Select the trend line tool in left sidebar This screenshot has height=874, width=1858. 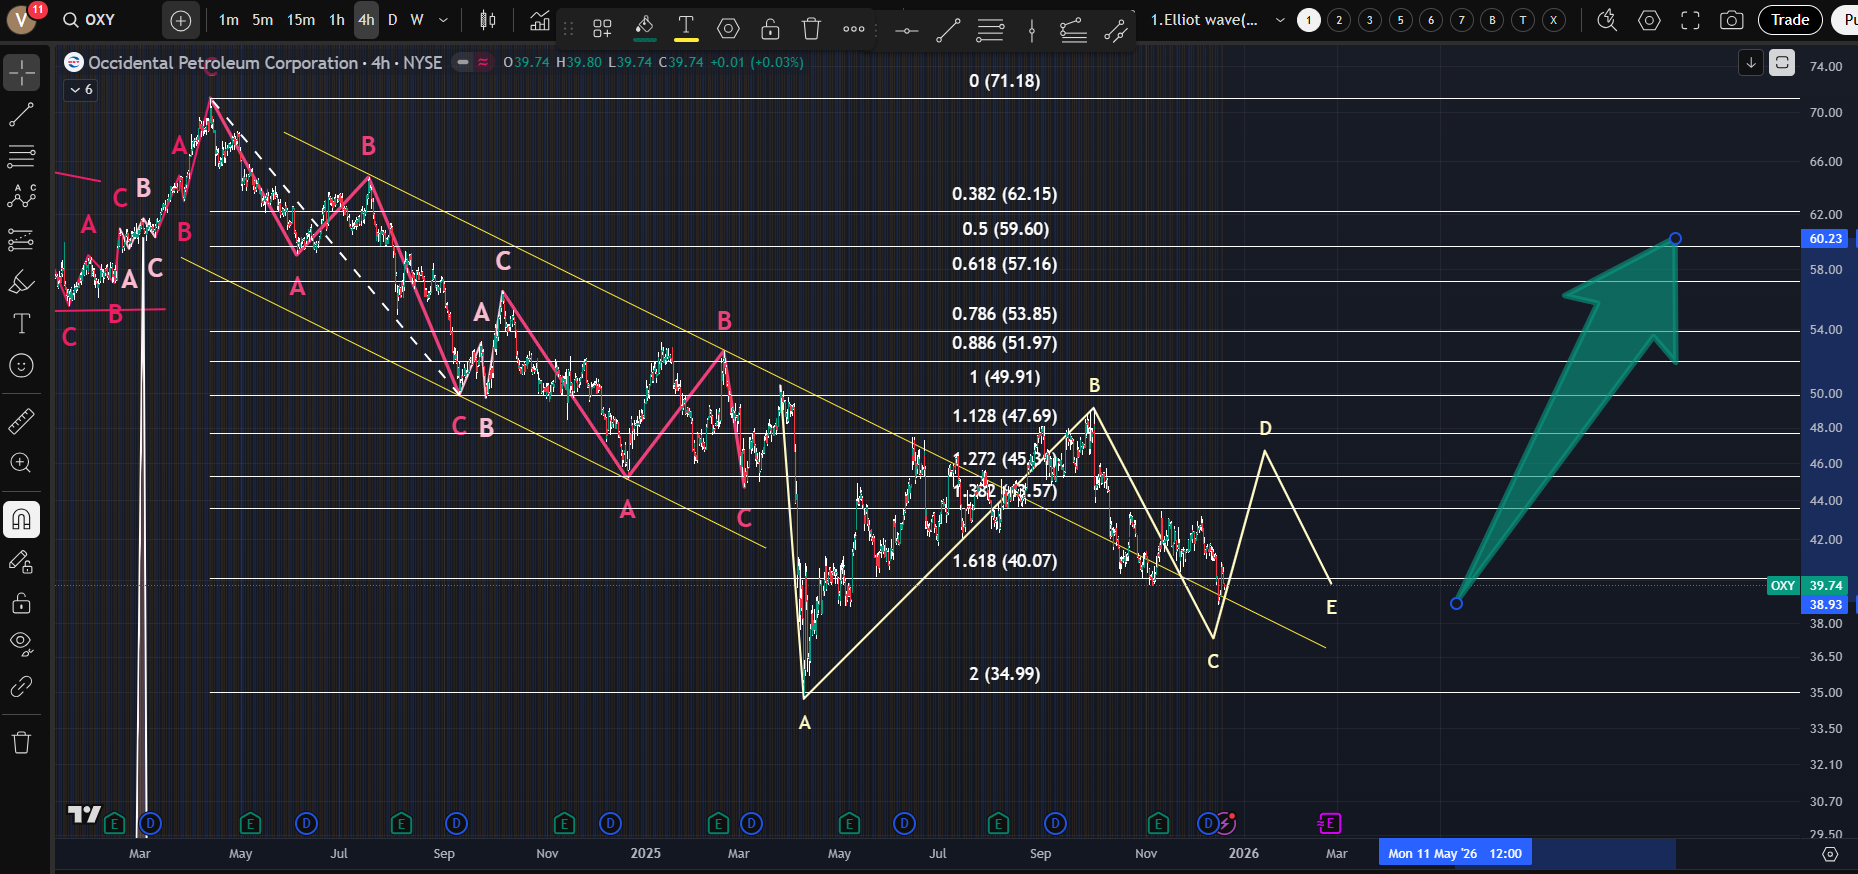[21, 115]
